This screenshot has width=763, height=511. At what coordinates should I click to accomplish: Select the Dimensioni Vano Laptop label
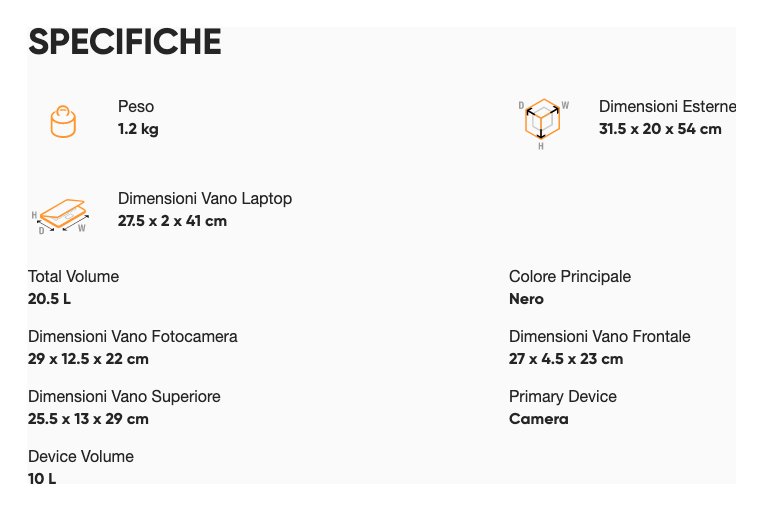click(205, 199)
